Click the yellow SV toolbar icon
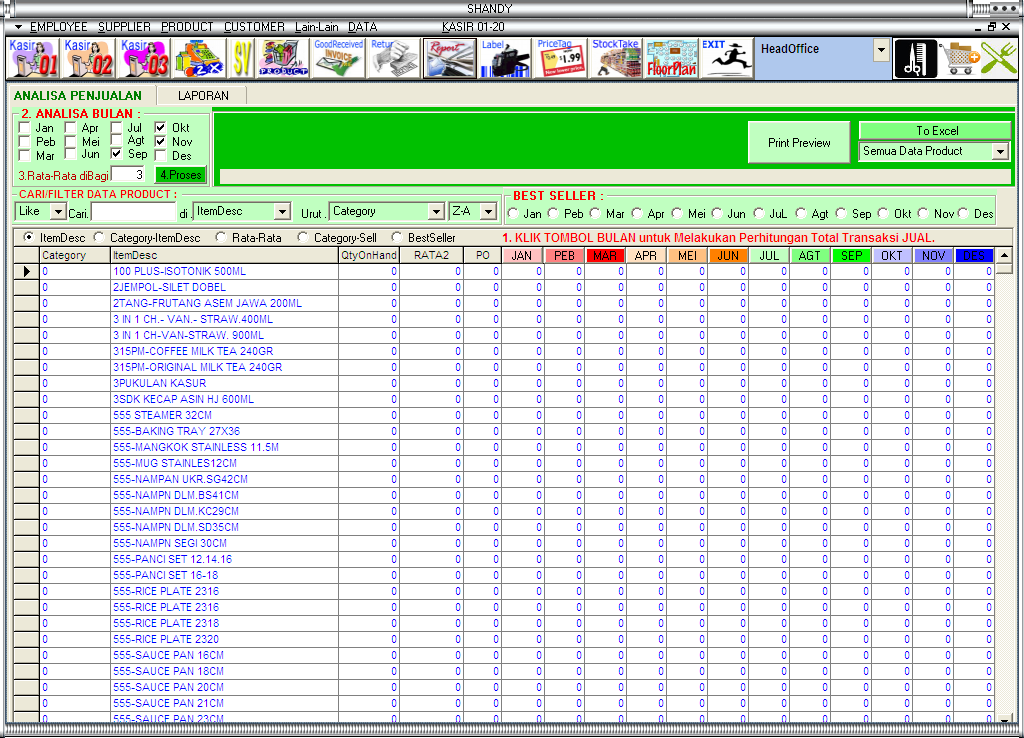1024x738 pixels. pos(242,58)
